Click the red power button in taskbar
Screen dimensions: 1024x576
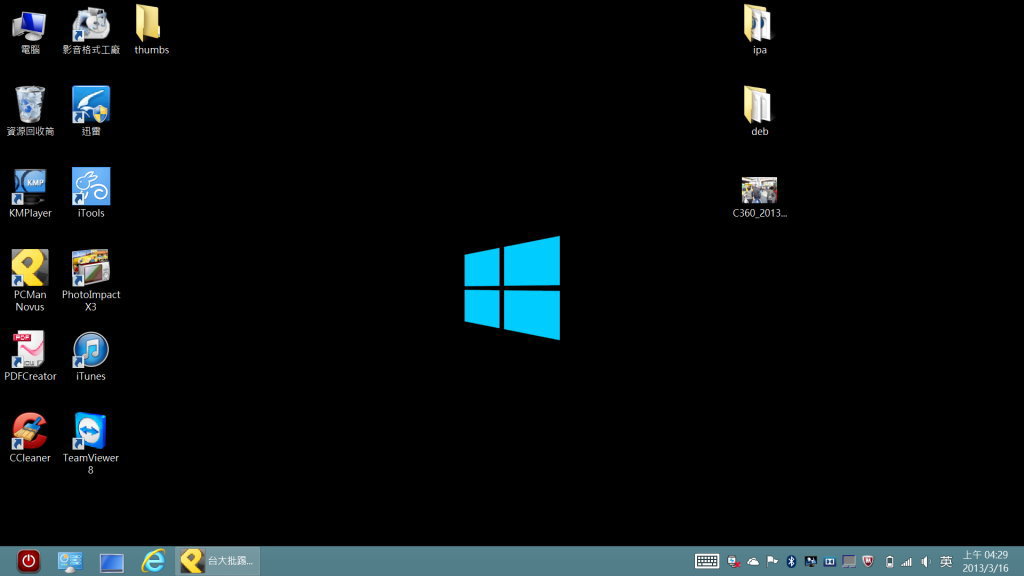pos(29,561)
